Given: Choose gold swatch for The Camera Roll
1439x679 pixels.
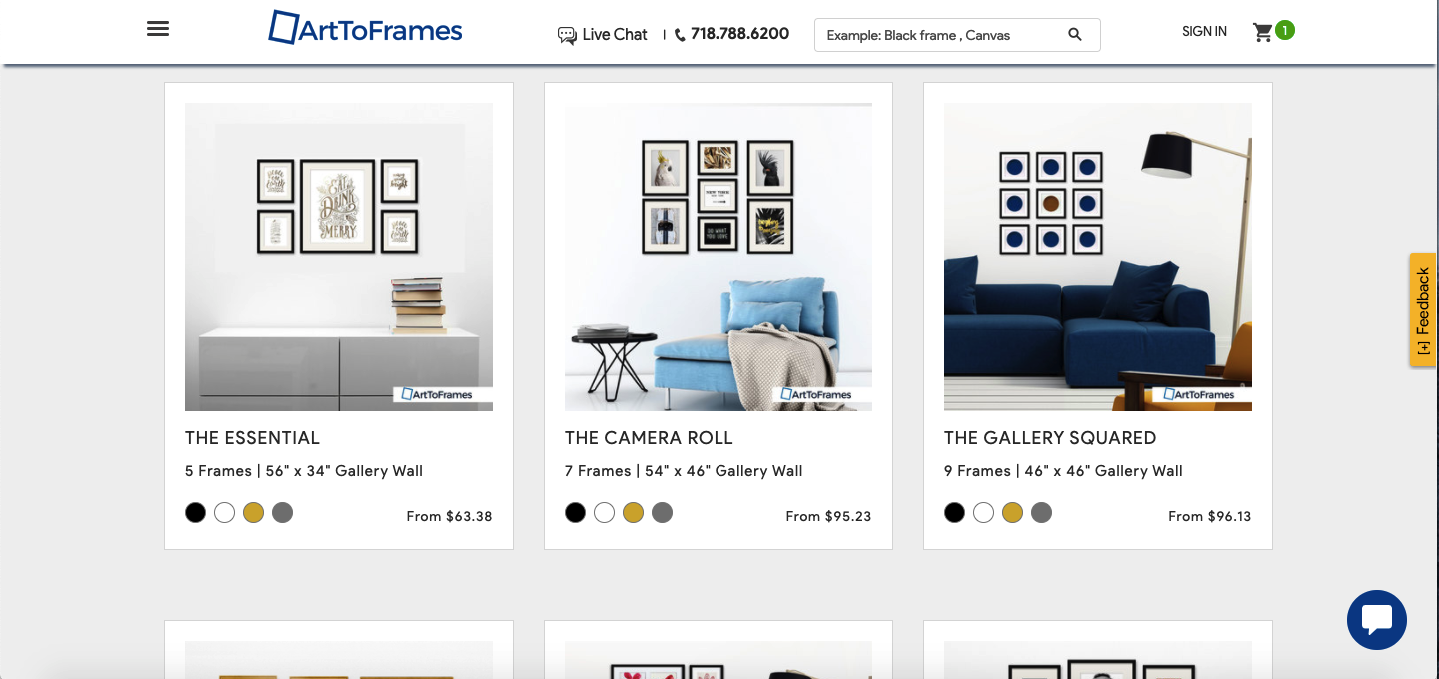Looking at the screenshot, I should 633,513.
